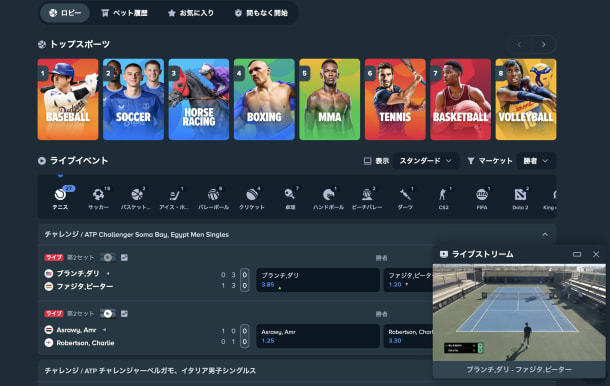This screenshot has height=386, width=610.
Task: Close the ライブストリーム popup
Action: [596, 254]
